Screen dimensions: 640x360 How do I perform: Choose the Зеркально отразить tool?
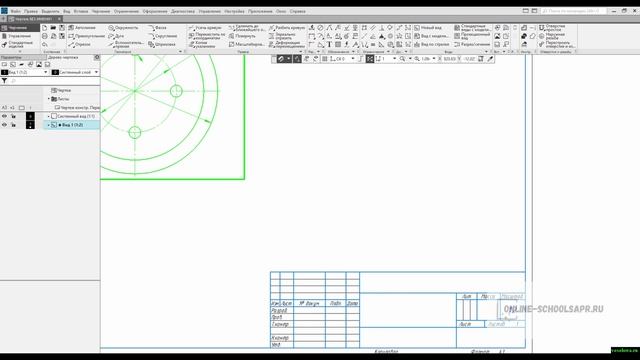pos(282,36)
